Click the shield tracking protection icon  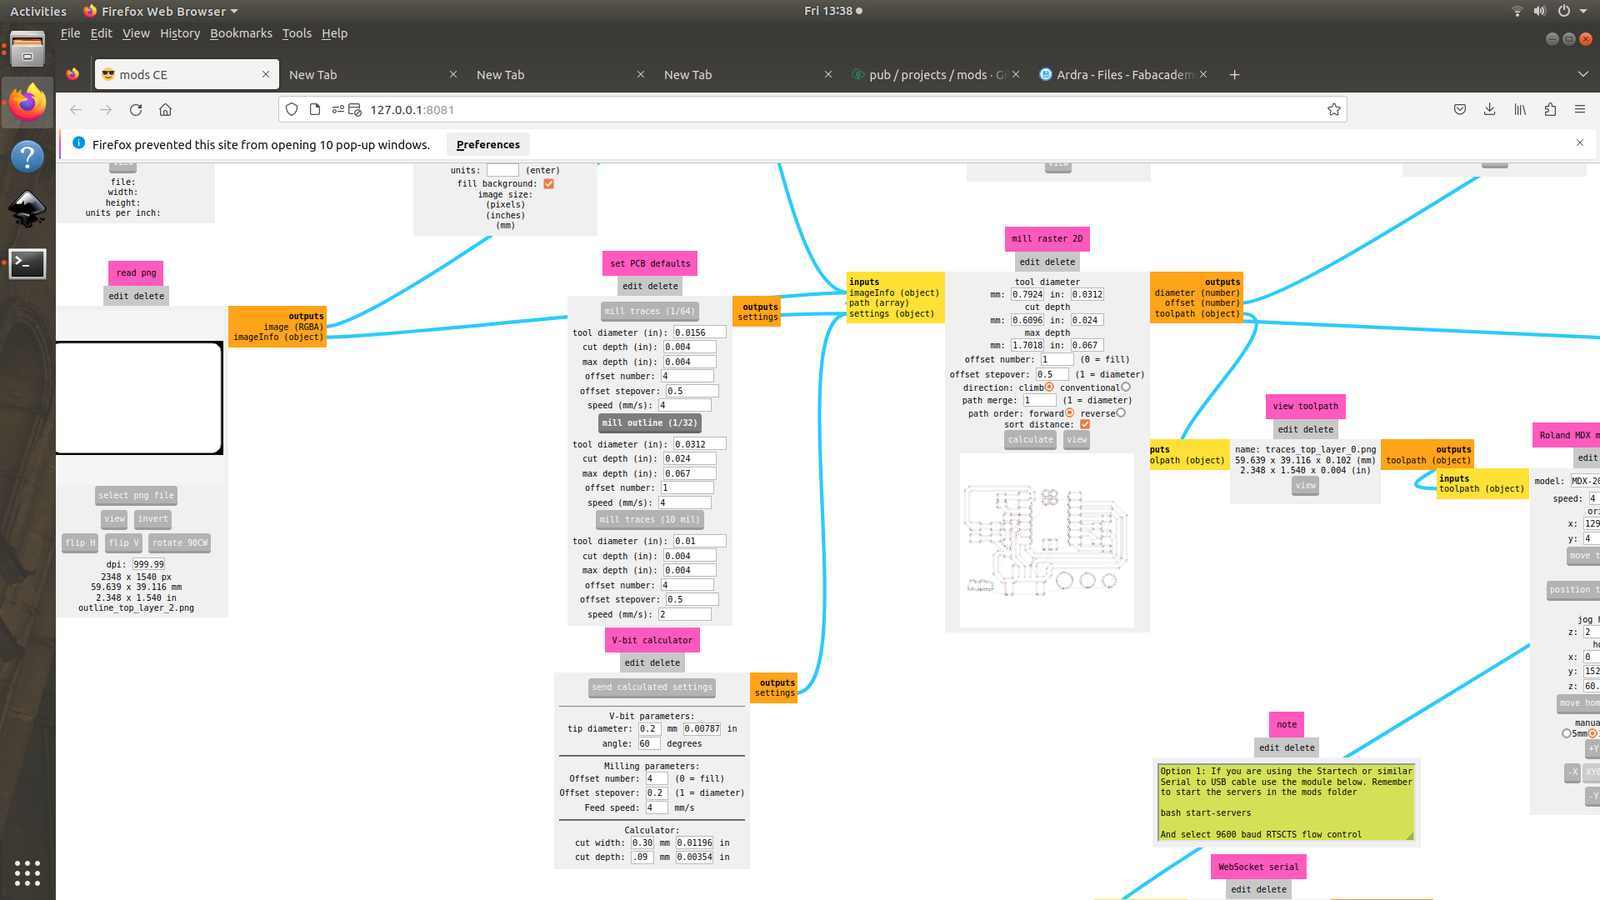point(291,109)
